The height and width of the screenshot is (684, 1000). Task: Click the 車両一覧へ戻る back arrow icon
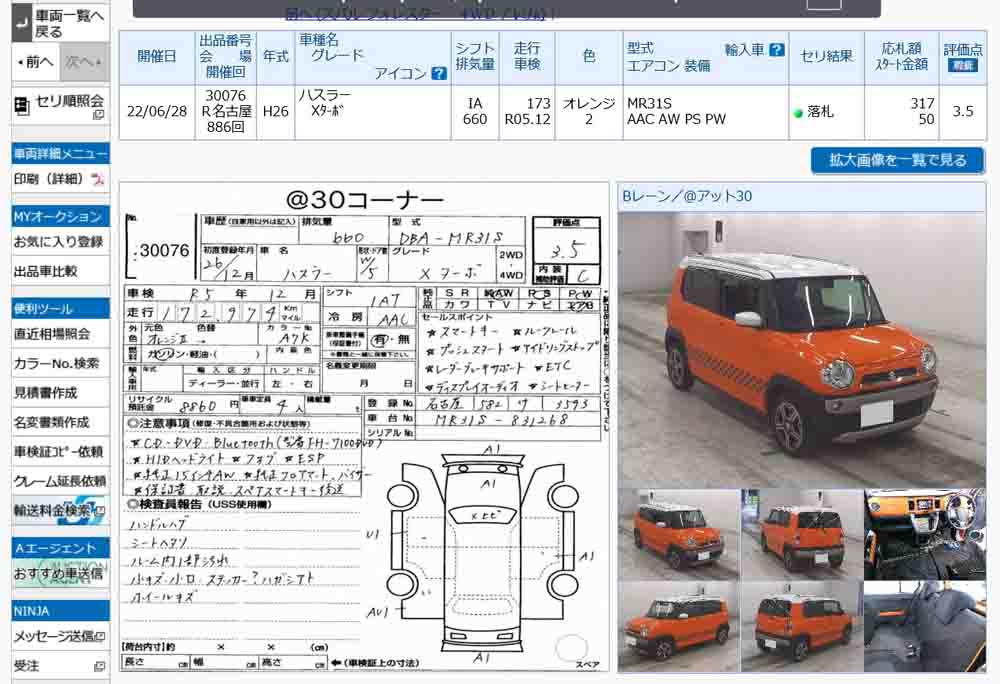[x=22, y=23]
